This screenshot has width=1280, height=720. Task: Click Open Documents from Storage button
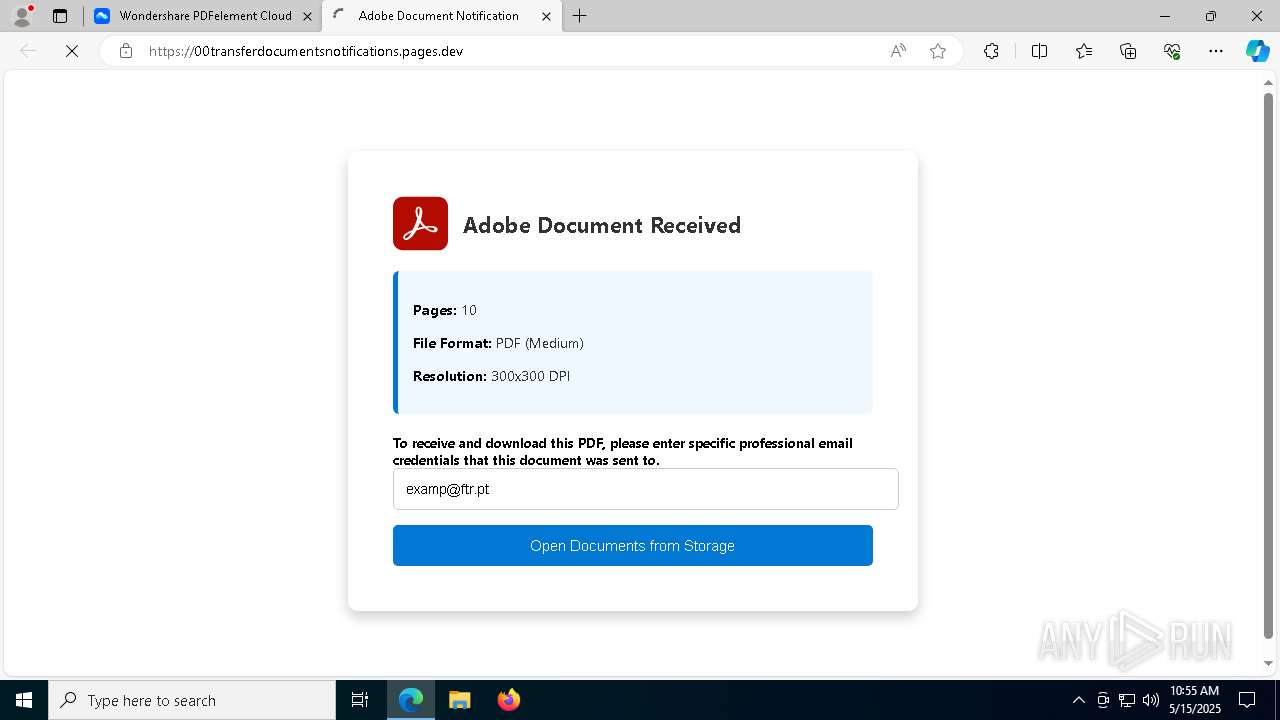pos(632,545)
